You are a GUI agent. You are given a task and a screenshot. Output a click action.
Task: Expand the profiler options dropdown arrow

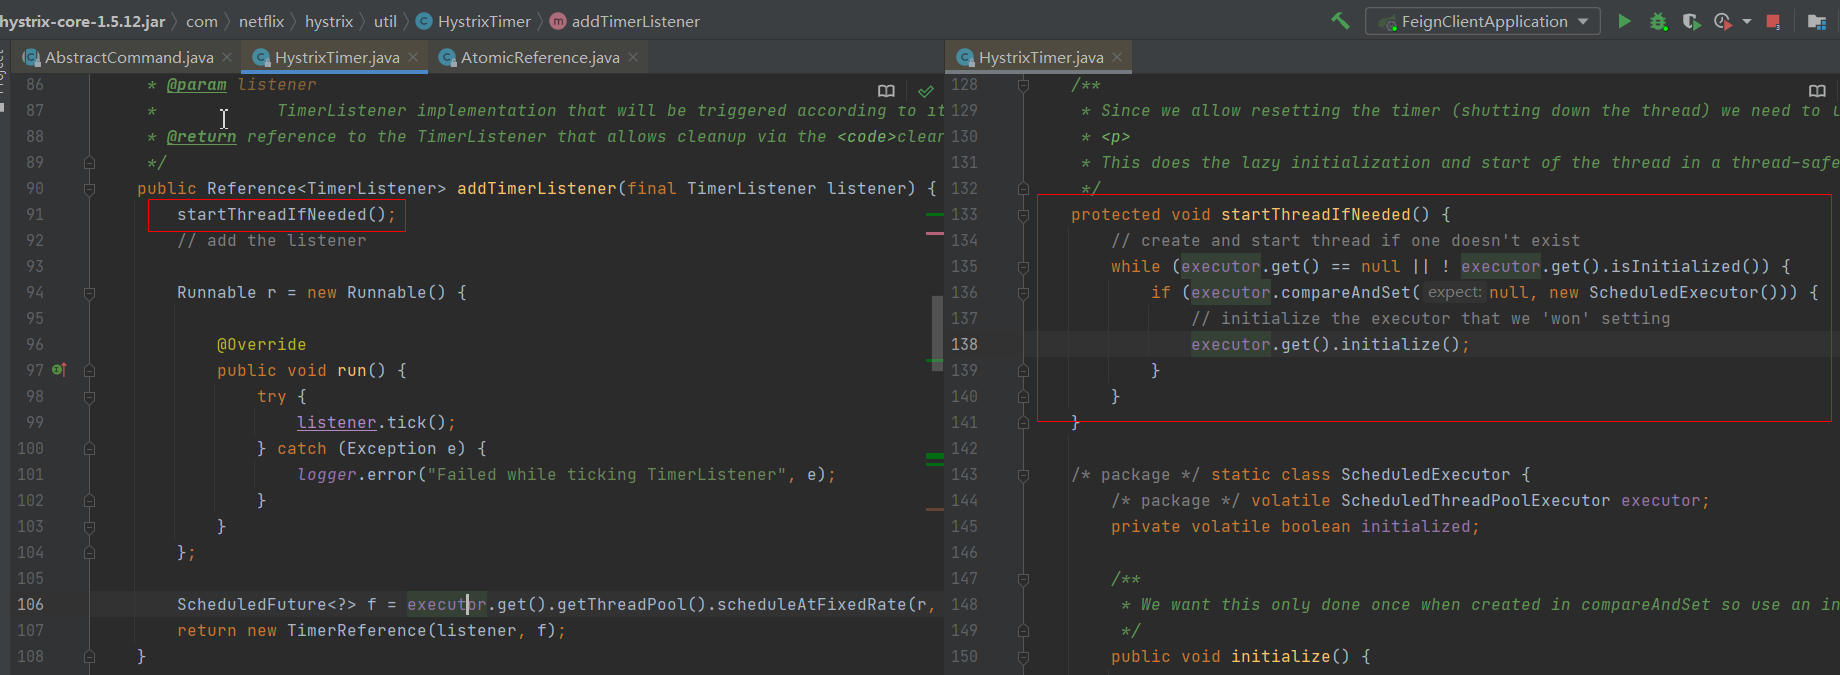pyautogui.click(x=1747, y=21)
